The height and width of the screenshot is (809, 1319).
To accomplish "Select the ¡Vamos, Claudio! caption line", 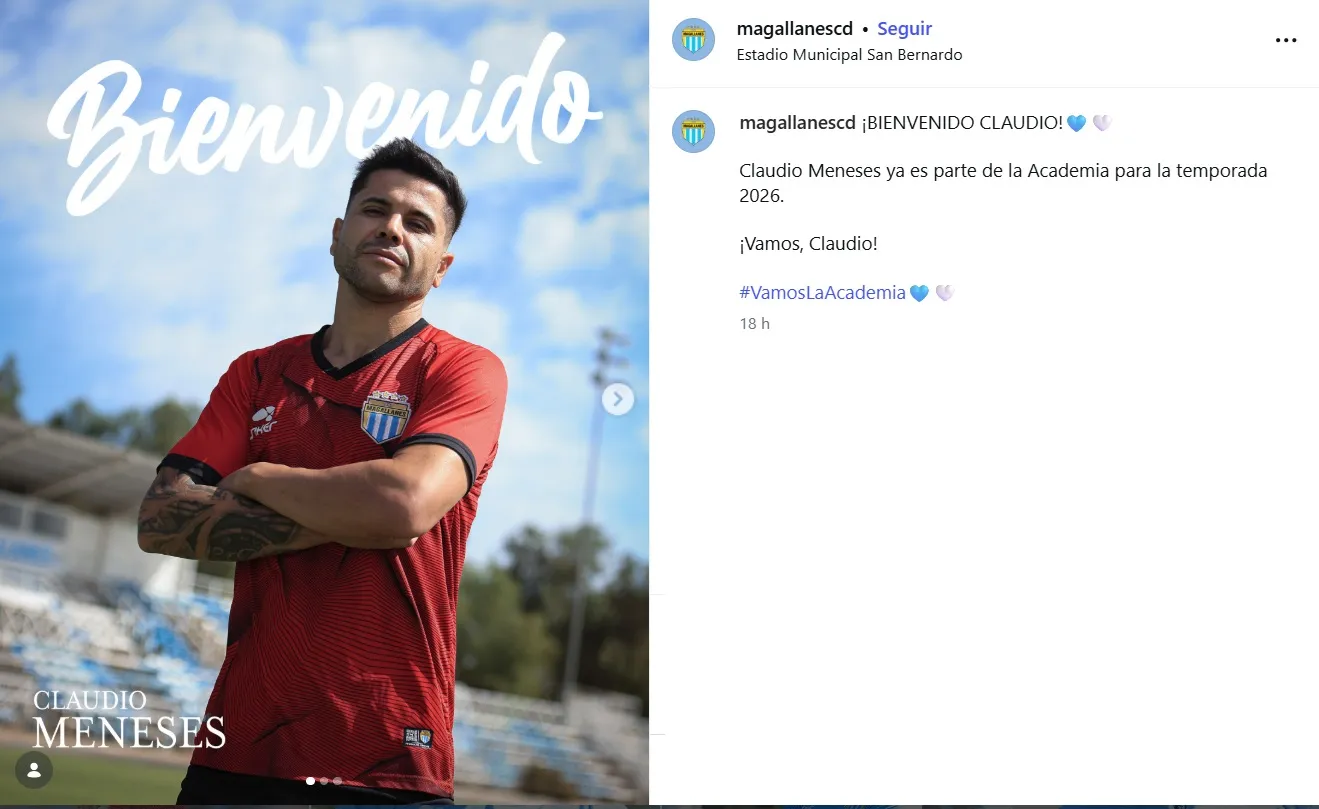I will click(808, 244).
